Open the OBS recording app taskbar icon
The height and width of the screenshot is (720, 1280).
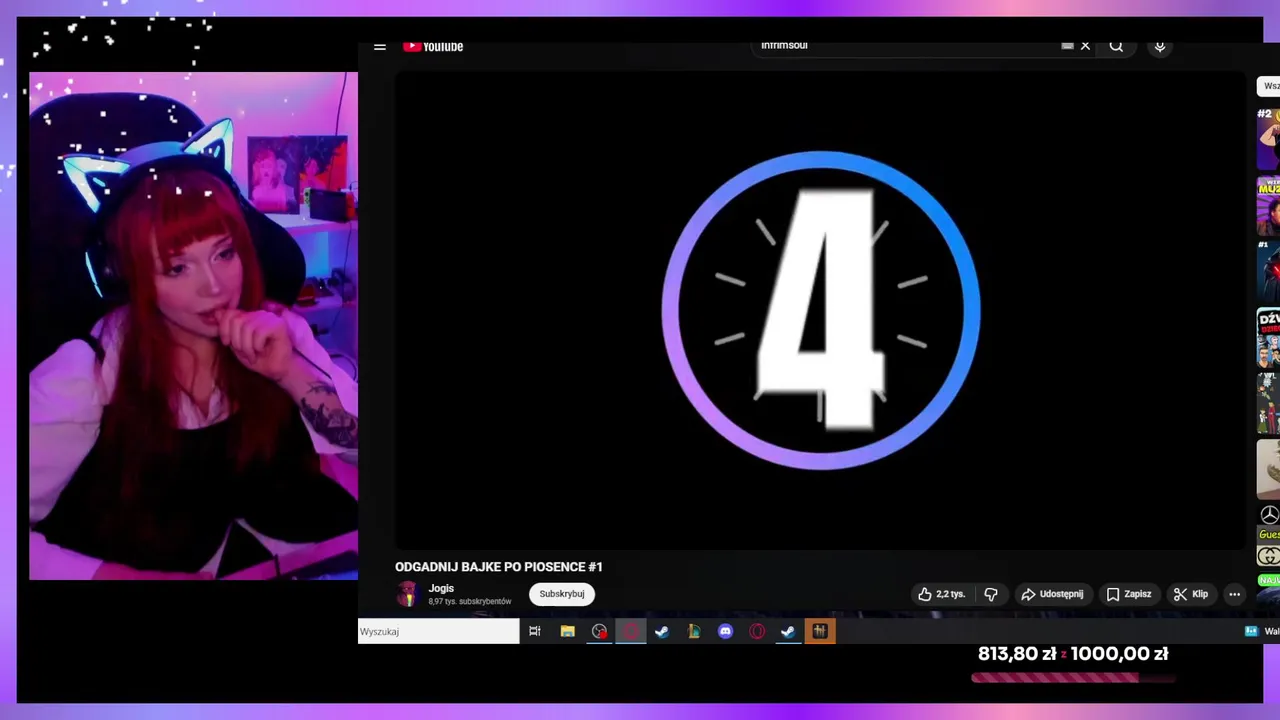coord(599,631)
